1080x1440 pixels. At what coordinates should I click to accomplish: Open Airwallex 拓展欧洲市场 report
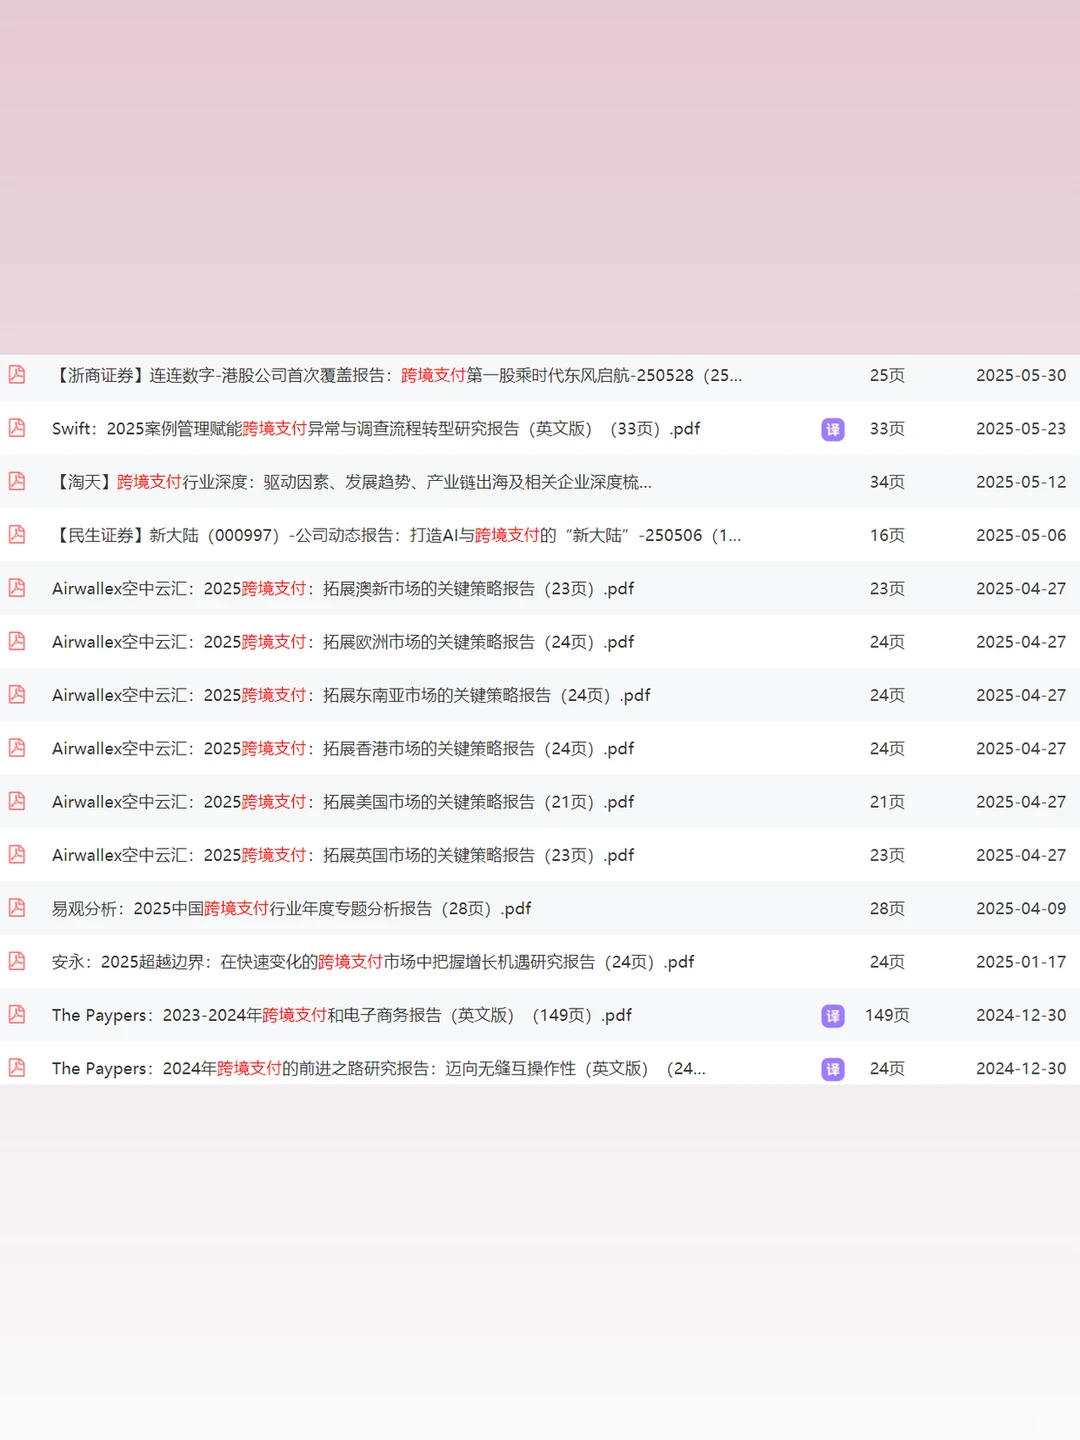[343, 642]
